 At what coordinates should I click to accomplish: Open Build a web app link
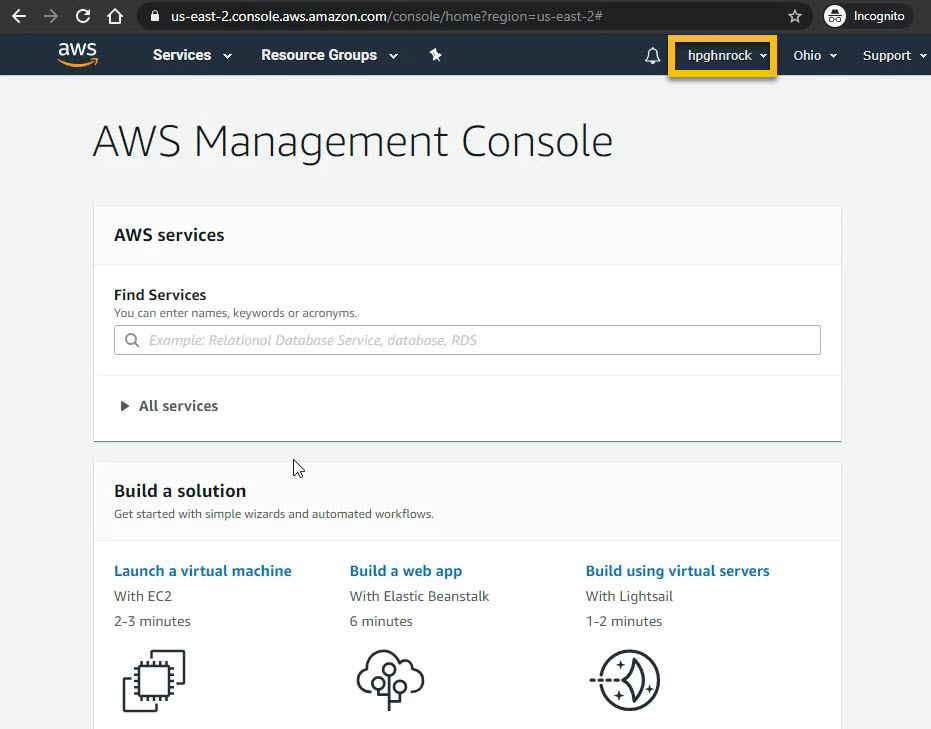click(x=406, y=571)
